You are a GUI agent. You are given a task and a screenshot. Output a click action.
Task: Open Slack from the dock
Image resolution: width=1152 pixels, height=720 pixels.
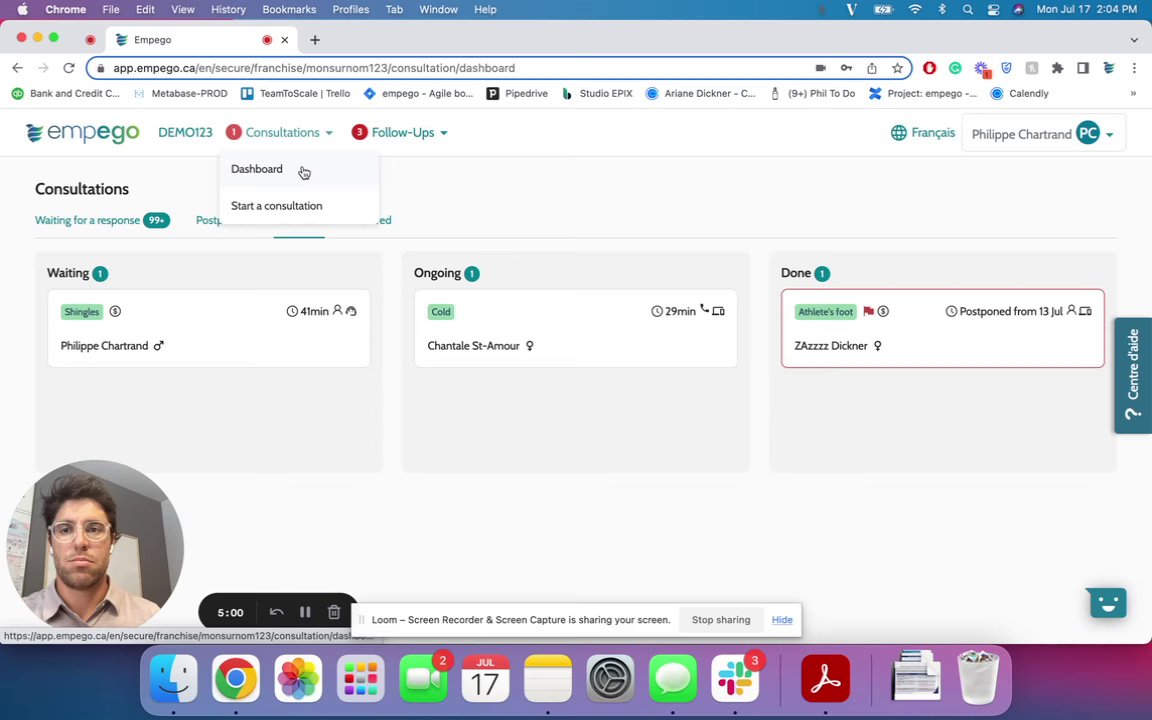(x=735, y=678)
